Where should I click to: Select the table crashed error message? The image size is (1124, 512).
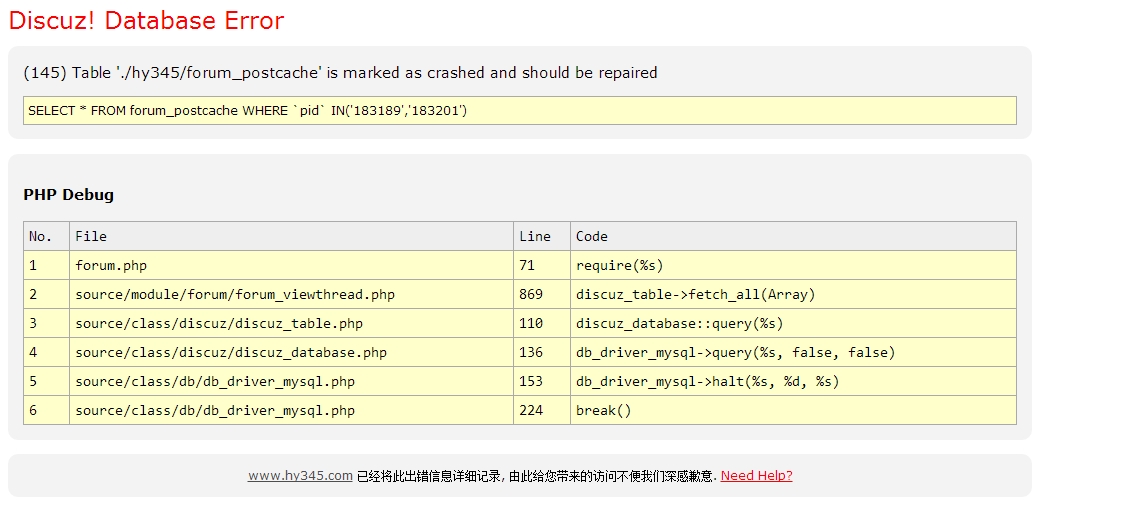coord(340,72)
